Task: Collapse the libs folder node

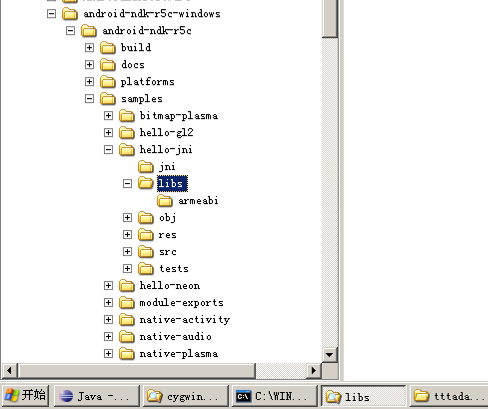Action: [x=127, y=184]
